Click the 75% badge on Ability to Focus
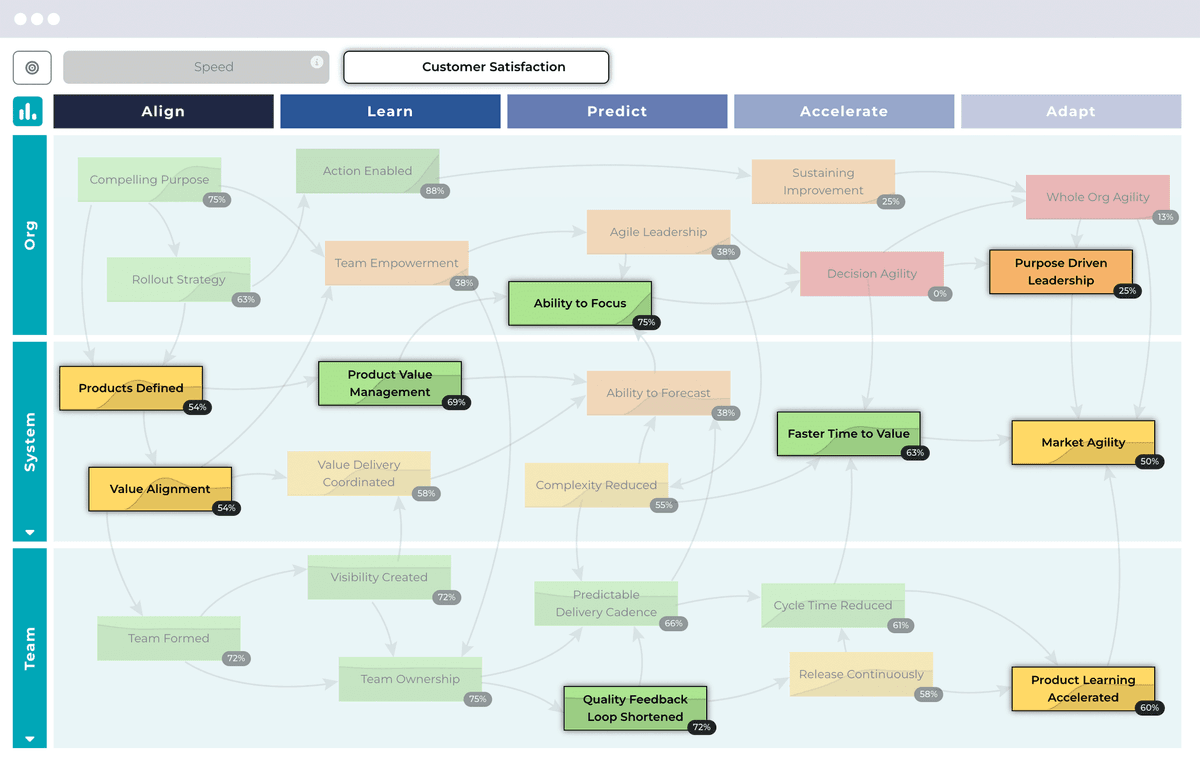Image resolution: width=1200 pixels, height=761 pixels. [645, 322]
